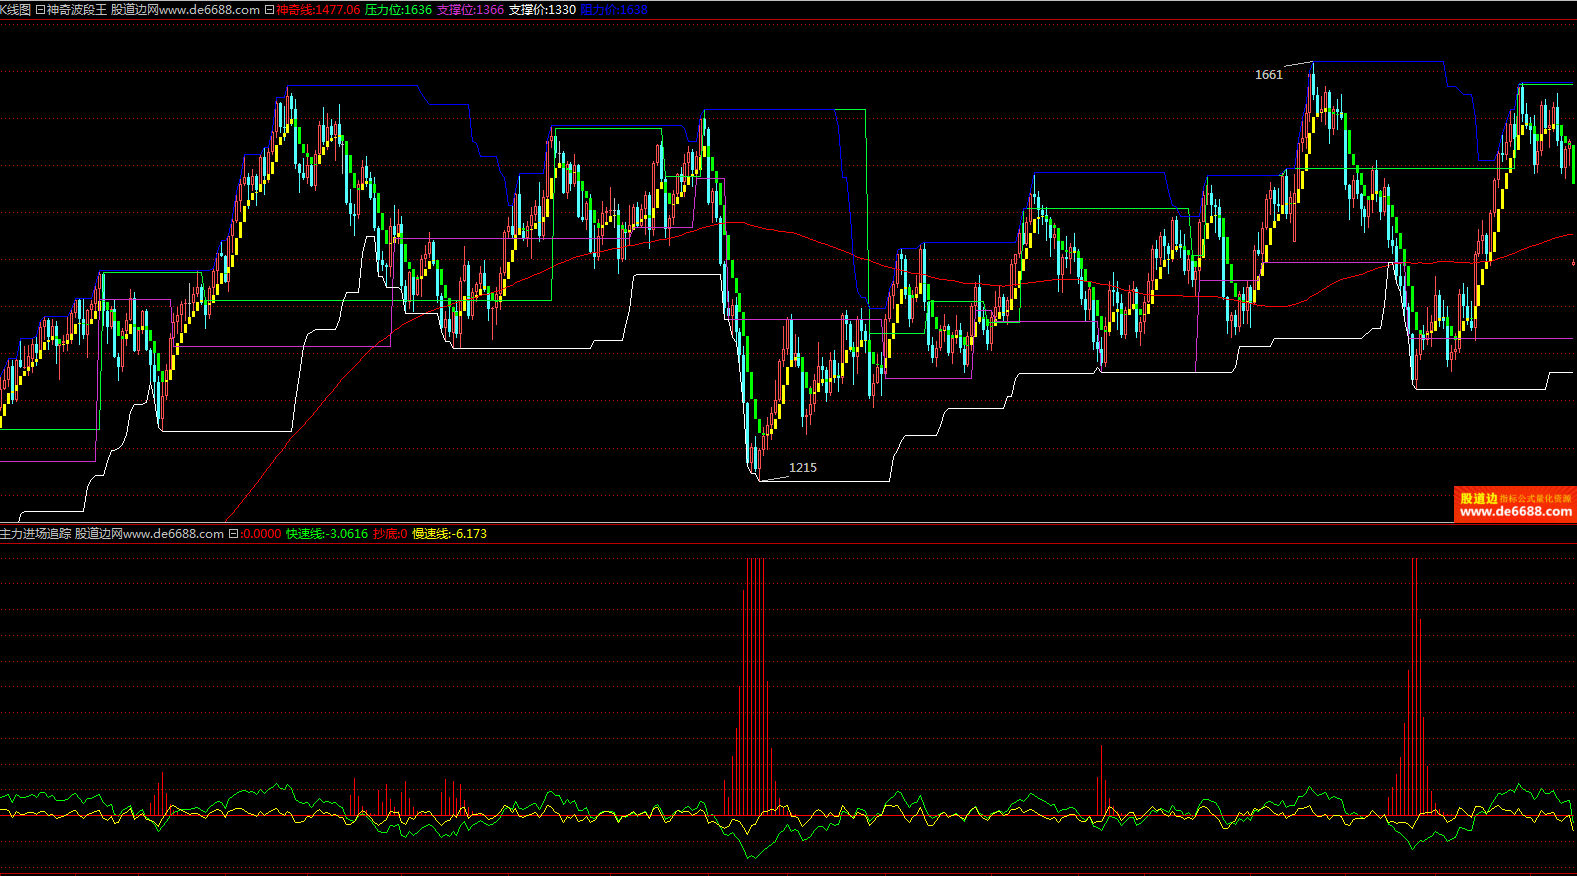Click the 1215 low price marker
This screenshot has height=876, width=1577.
802,468
